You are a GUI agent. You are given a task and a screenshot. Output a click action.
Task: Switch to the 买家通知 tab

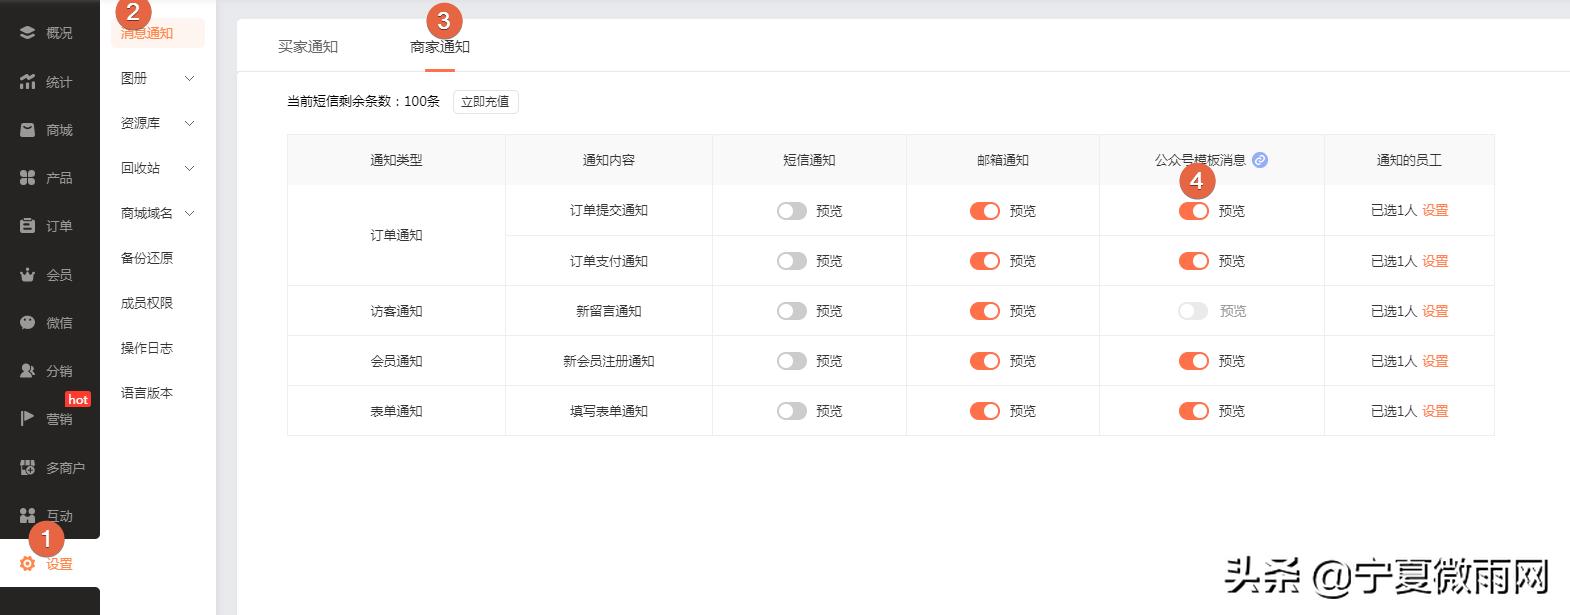tap(308, 47)
